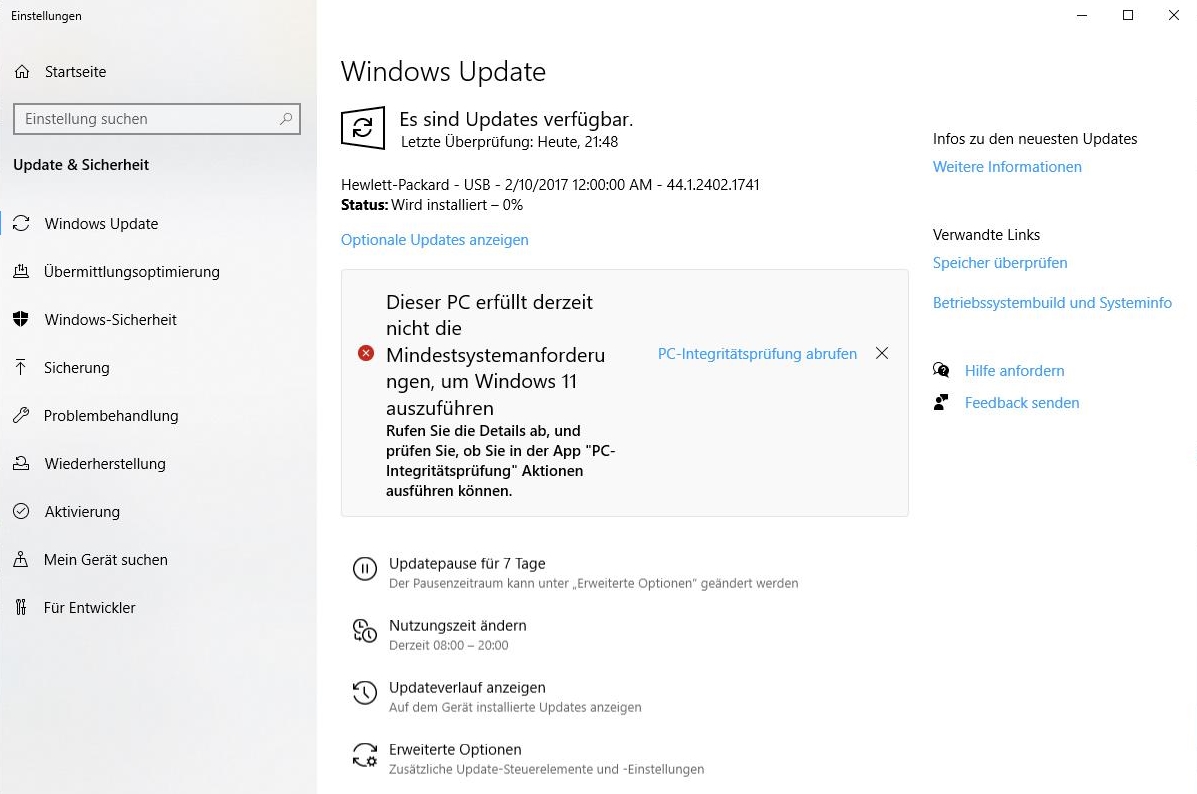Screen dimensions: 1197x794
Task: Click the Mein Gerät suchen person icon
Action: point(21,560)
